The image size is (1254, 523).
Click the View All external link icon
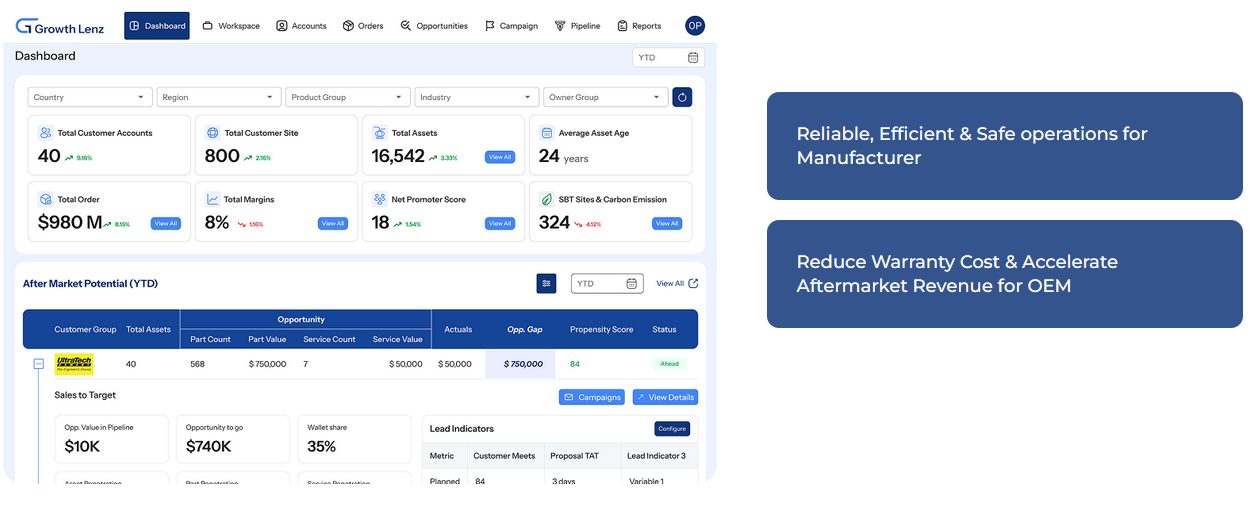tap(693, 284)
